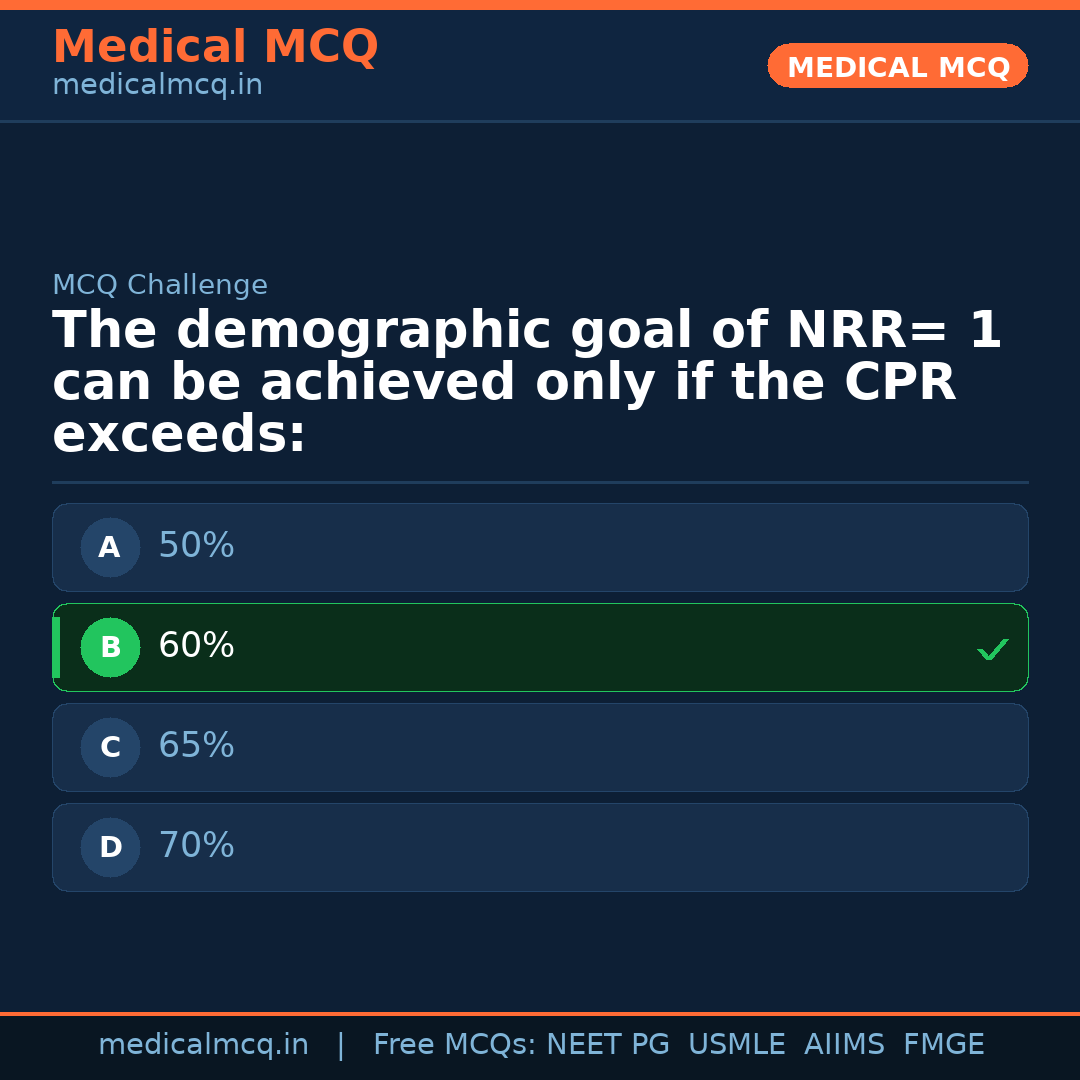Click the MCQ Challenge label
The image size is (1080, 1080).
click(160, 286)
